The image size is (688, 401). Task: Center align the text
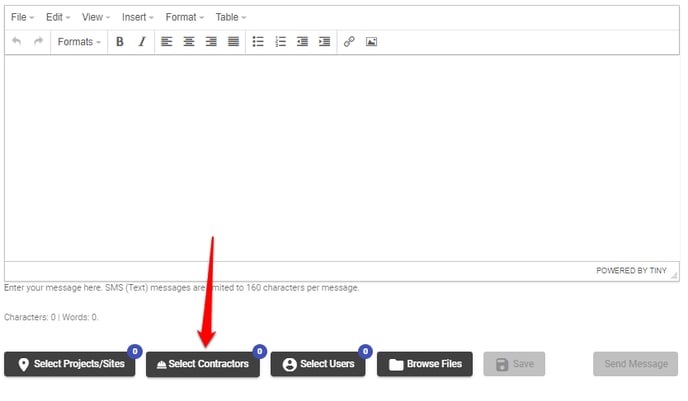point(189,42)
